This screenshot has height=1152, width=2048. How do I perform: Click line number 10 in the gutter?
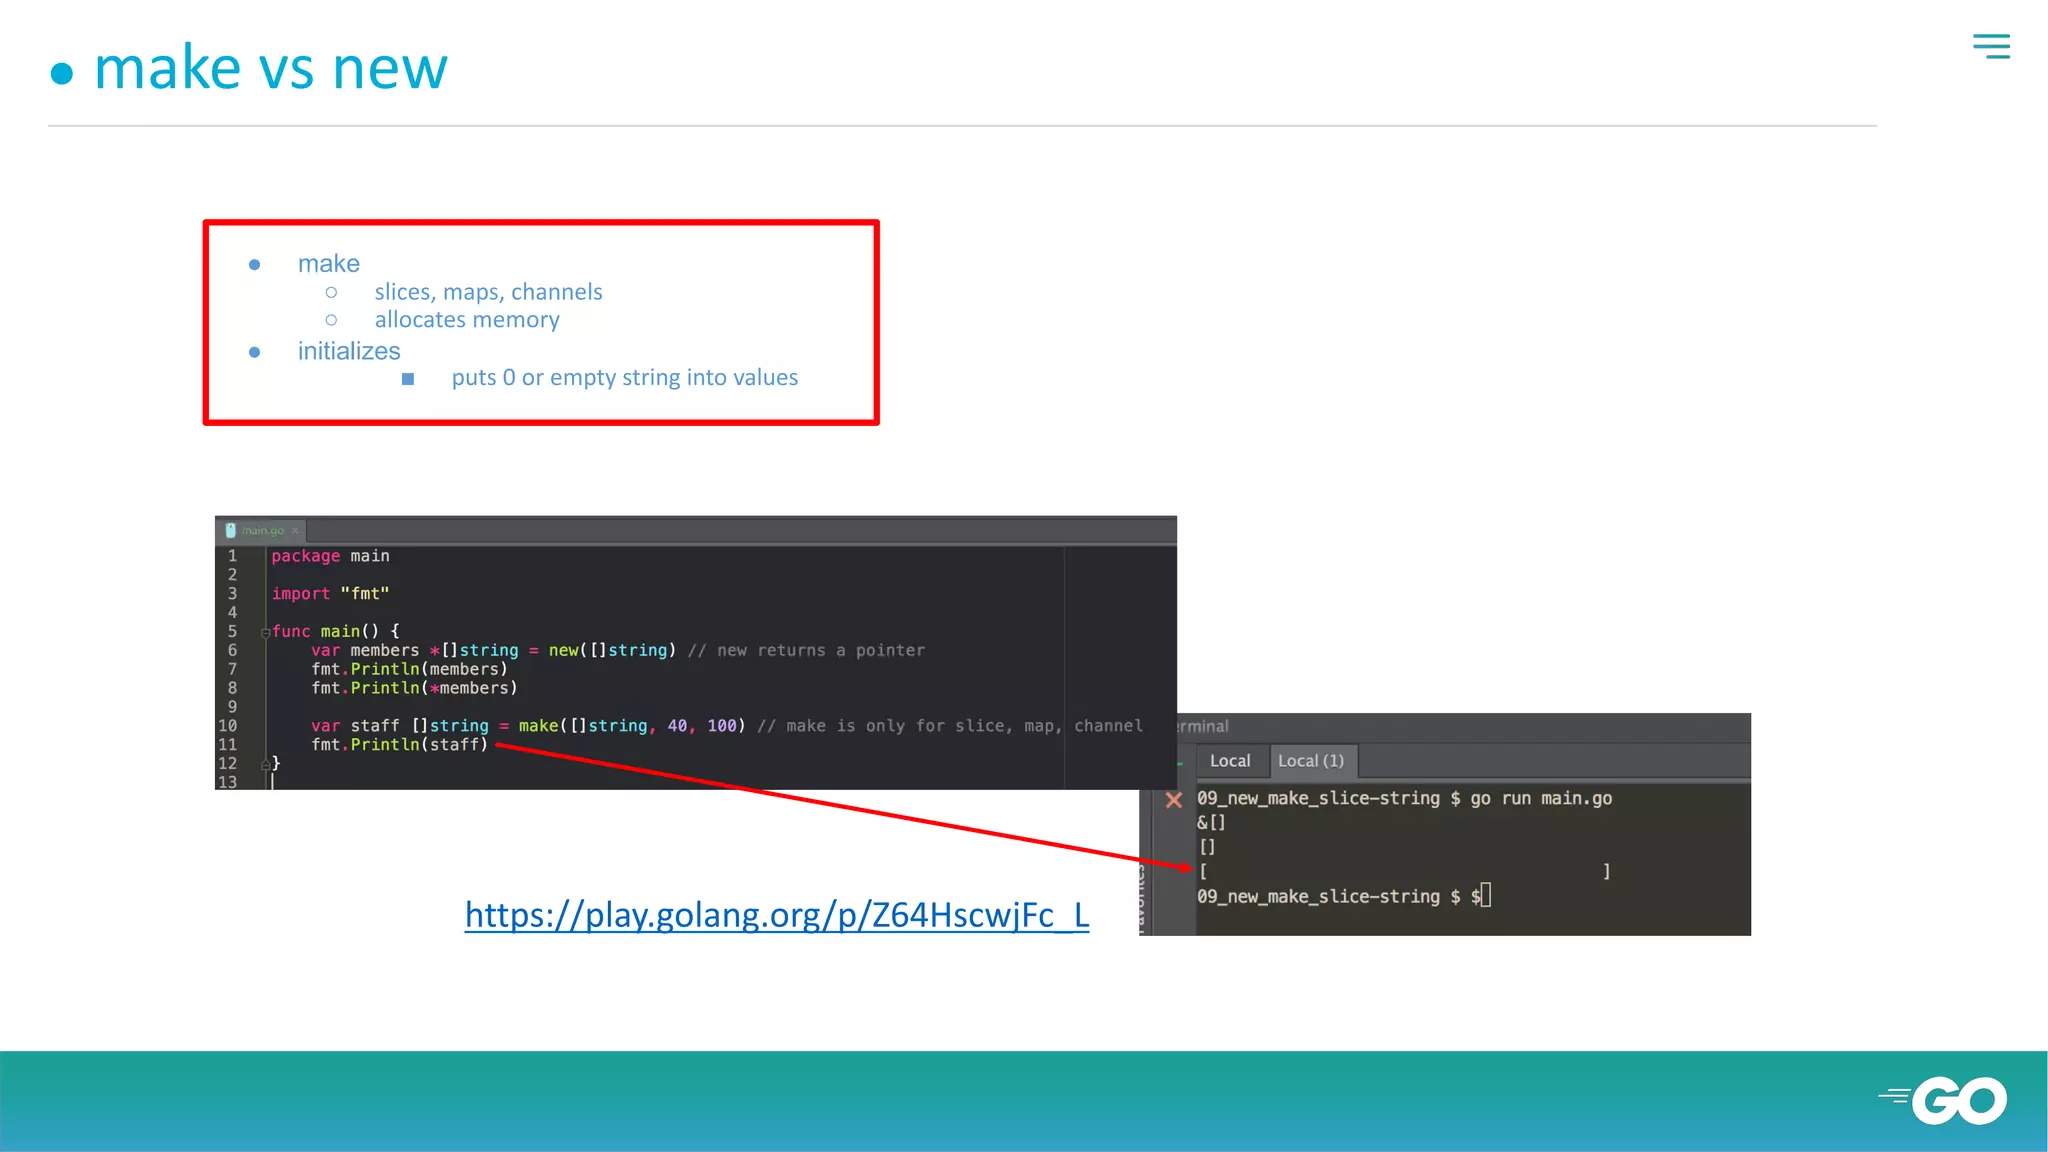228,726
